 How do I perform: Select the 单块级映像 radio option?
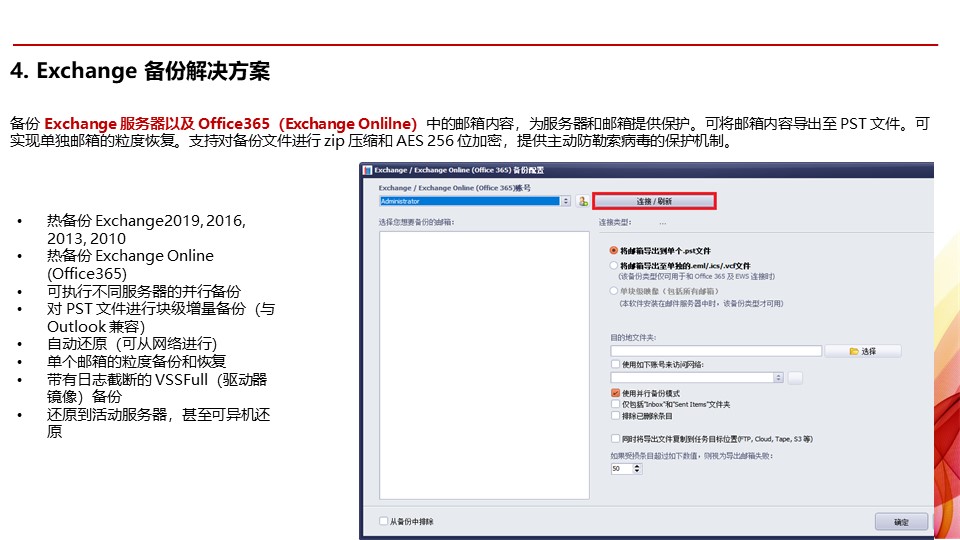[613, 291]
